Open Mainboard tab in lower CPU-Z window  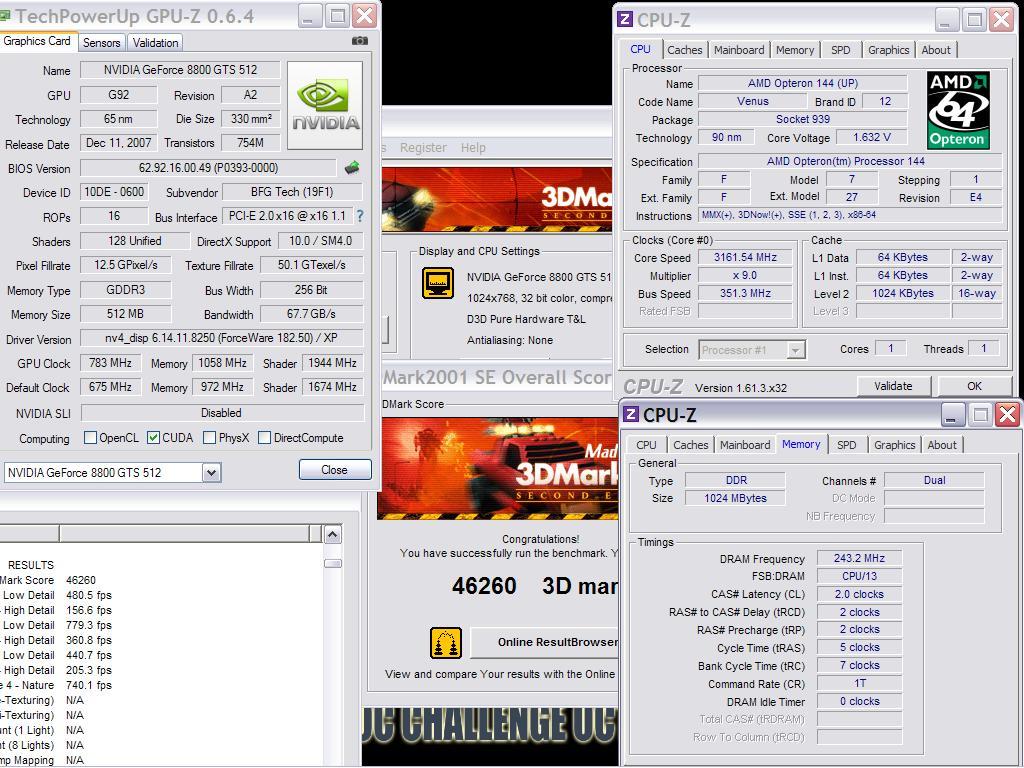[x=745, y=445]
